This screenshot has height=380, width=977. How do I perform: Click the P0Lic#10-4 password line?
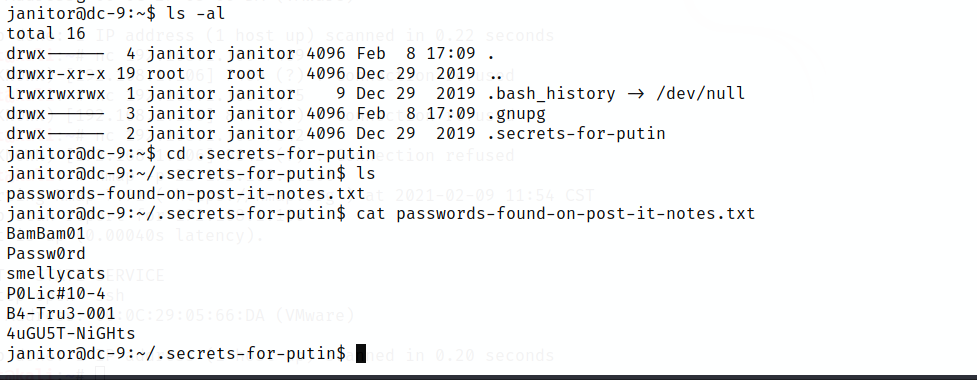(x=56, y=293)
